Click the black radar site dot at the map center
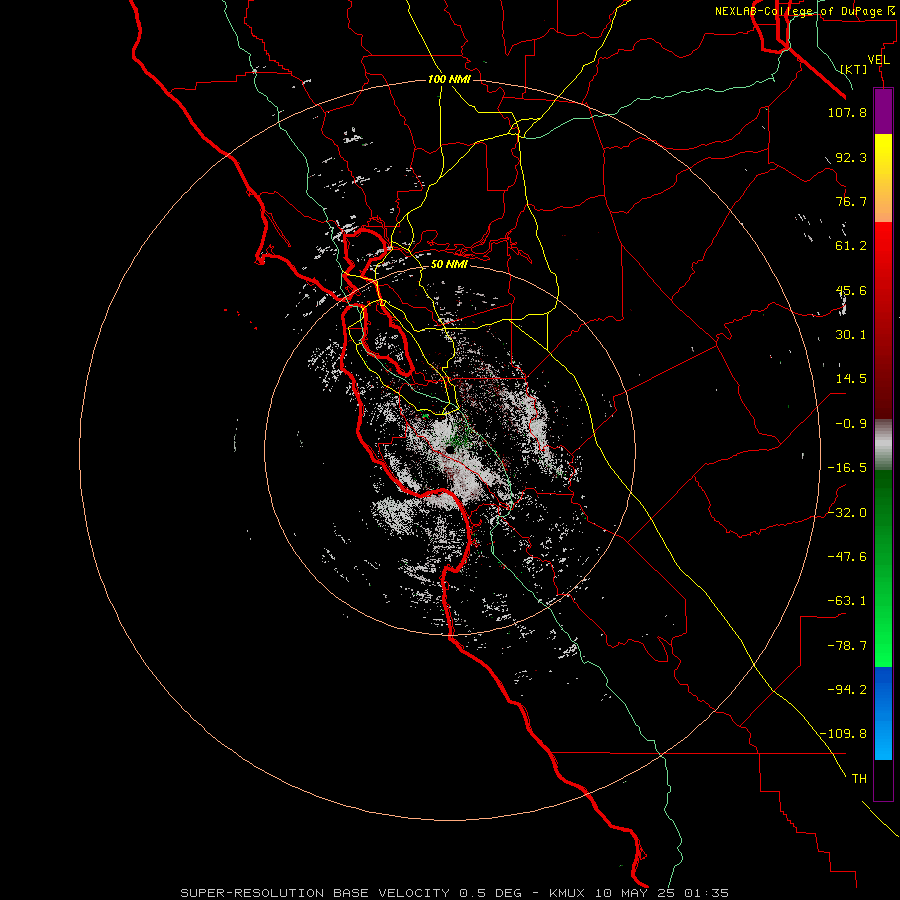The image size is (900, 900). (x=451, y=450)
